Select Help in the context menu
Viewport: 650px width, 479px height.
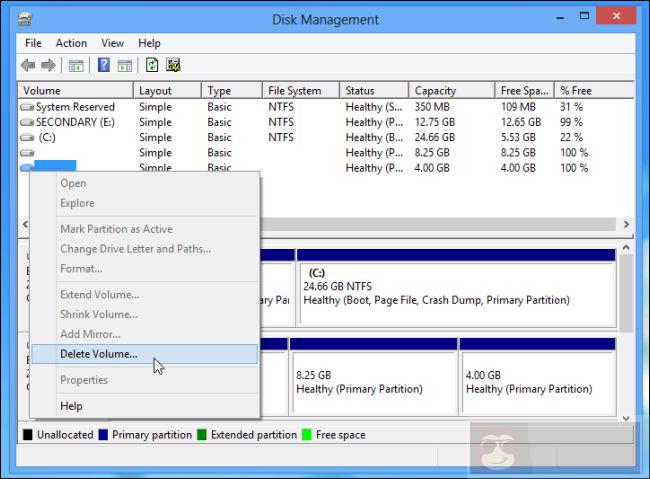click(x=71, y=406)
